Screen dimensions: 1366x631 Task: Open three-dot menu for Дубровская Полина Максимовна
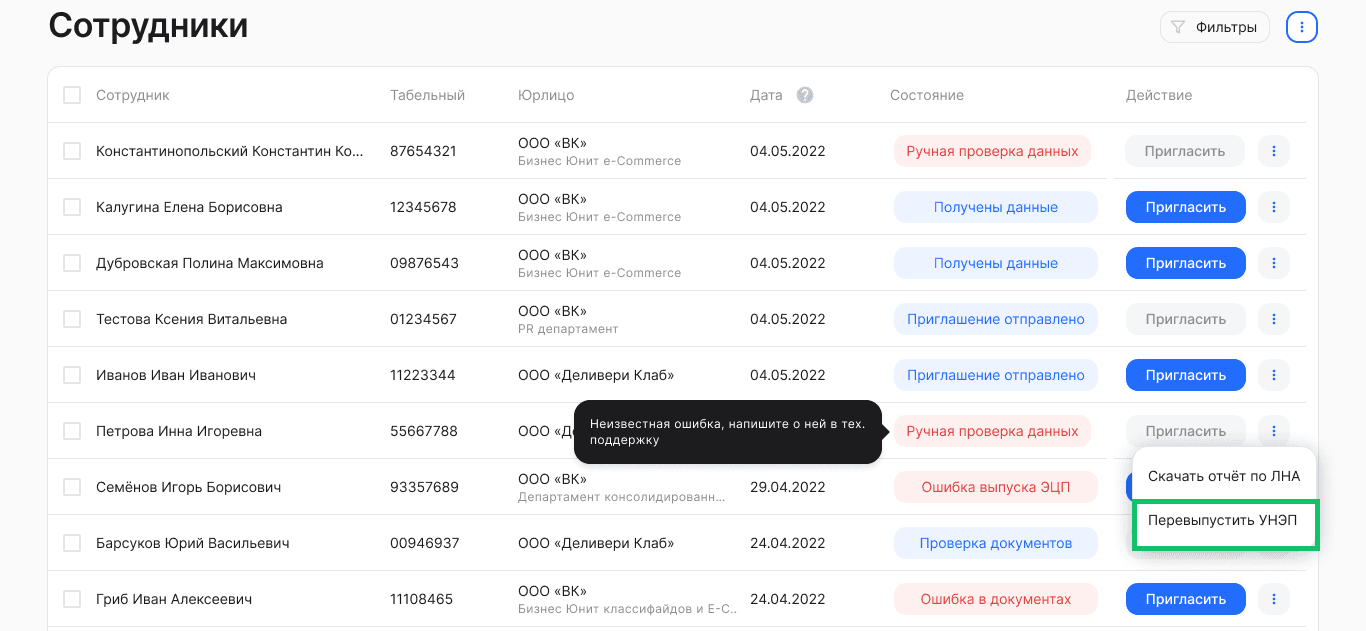tap(1274, 263)
